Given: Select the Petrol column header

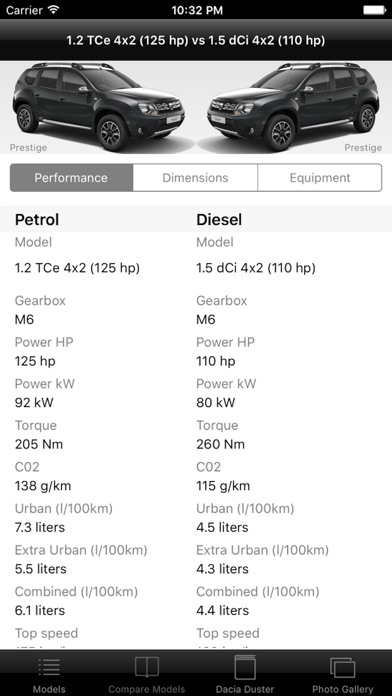Looking at the screenshot, I should click(37, 219).
